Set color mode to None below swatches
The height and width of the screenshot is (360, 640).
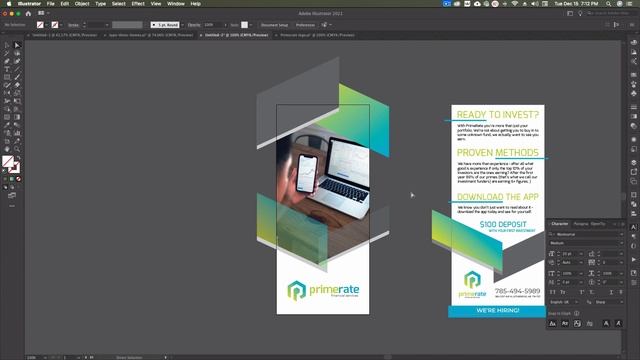click(x=18, y=179)
